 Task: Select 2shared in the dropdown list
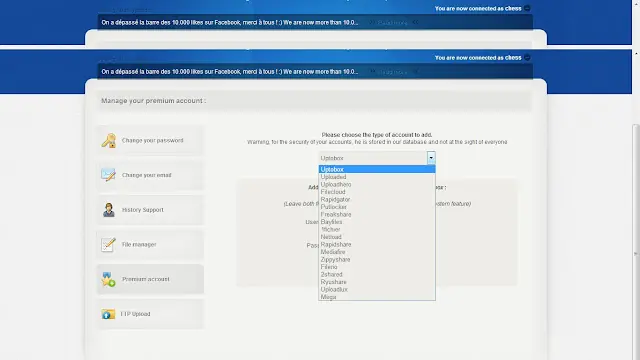[x=377, y=274]
